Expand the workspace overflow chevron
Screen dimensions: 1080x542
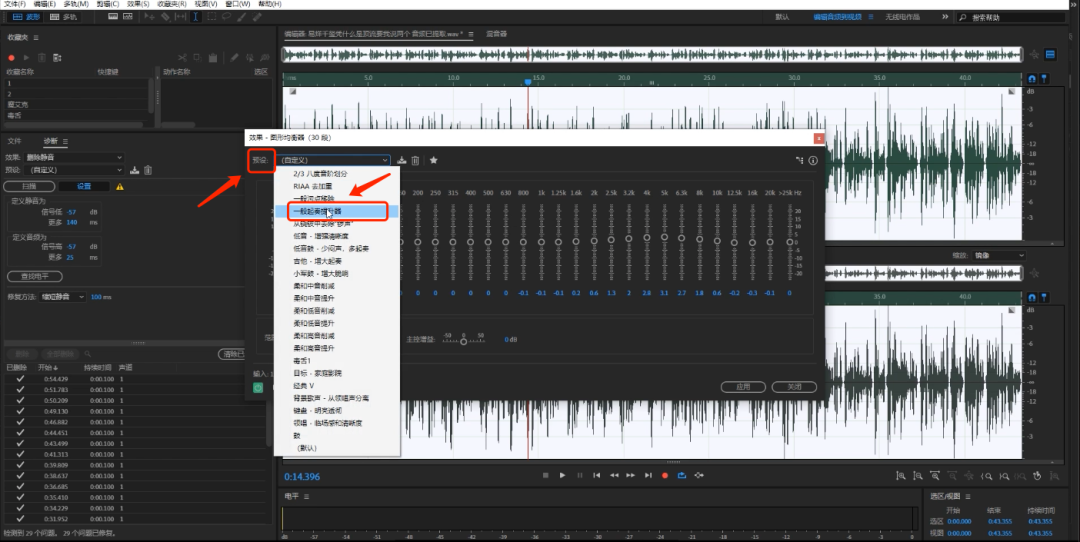945,17
